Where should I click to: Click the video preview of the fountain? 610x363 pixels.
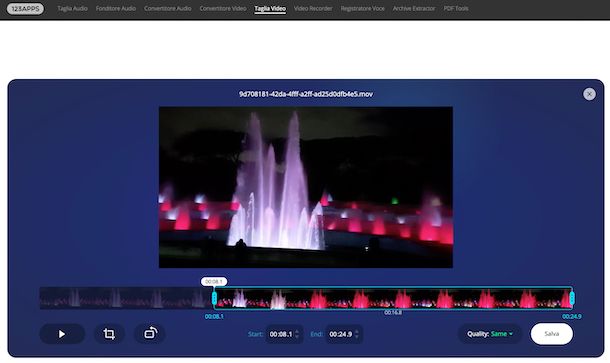coord(306,187)
